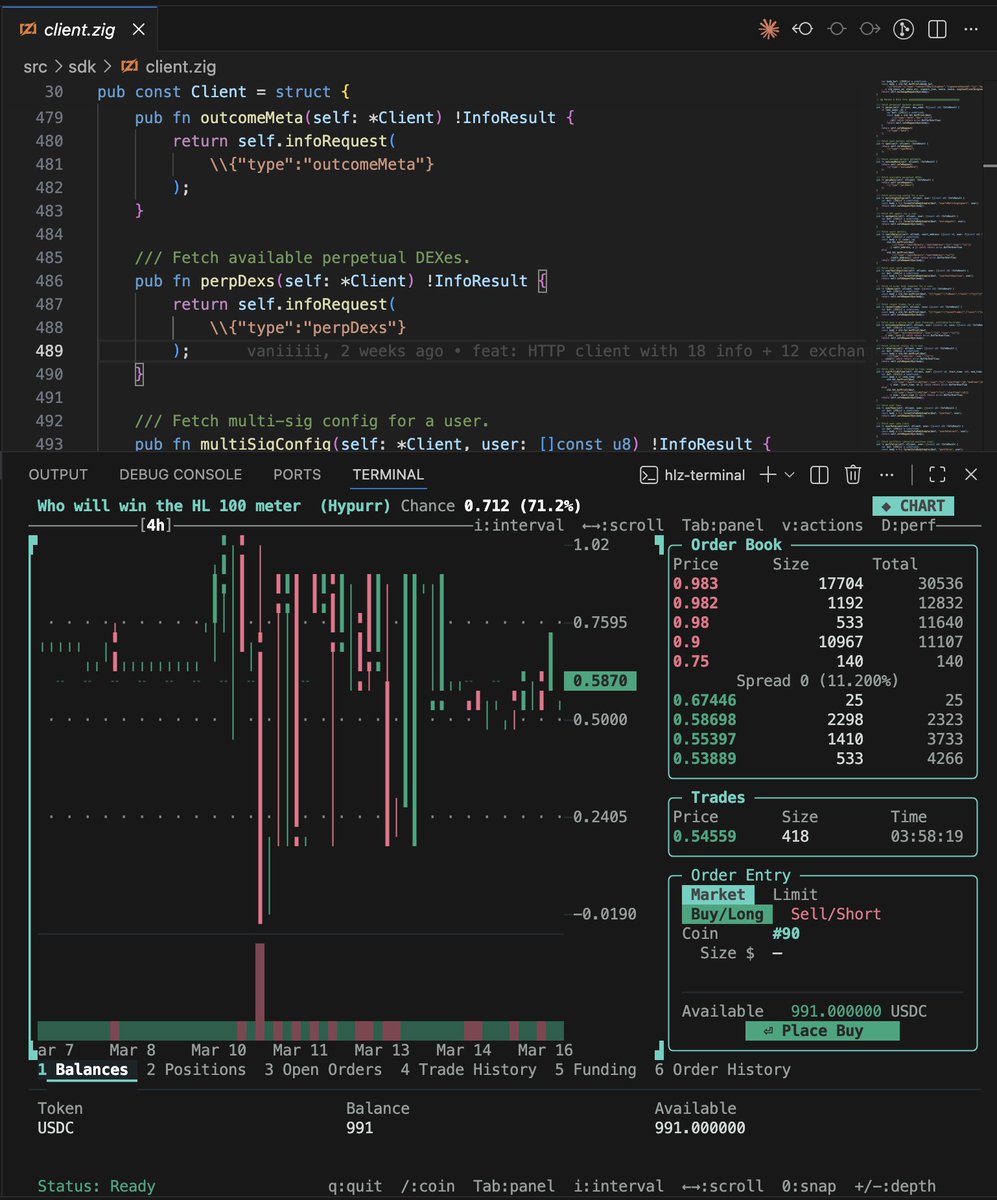The image size is (997, 1200).
Task: Select the client.zig editor tab
Action: [x=77, y=30]
